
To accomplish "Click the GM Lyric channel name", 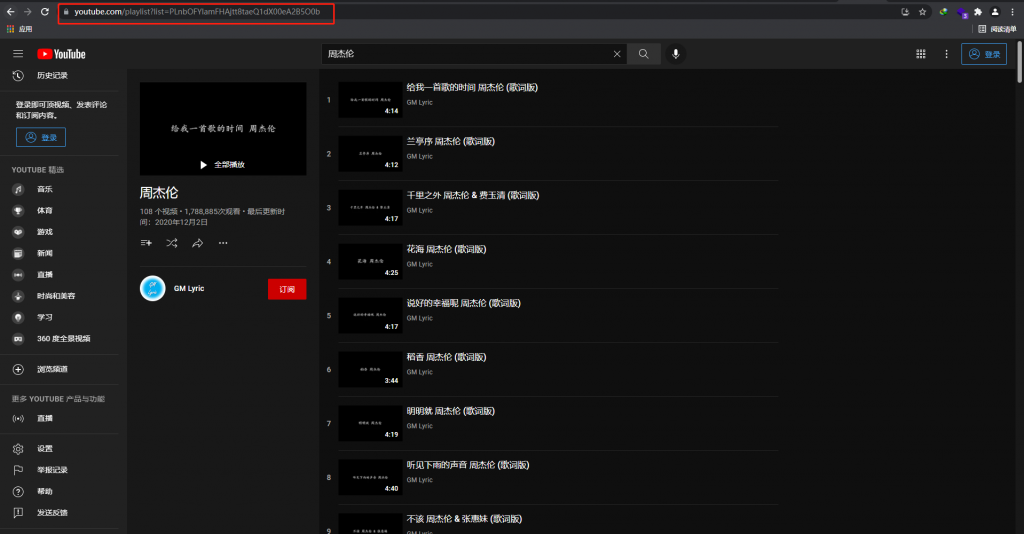I will [x=189, y=289].
